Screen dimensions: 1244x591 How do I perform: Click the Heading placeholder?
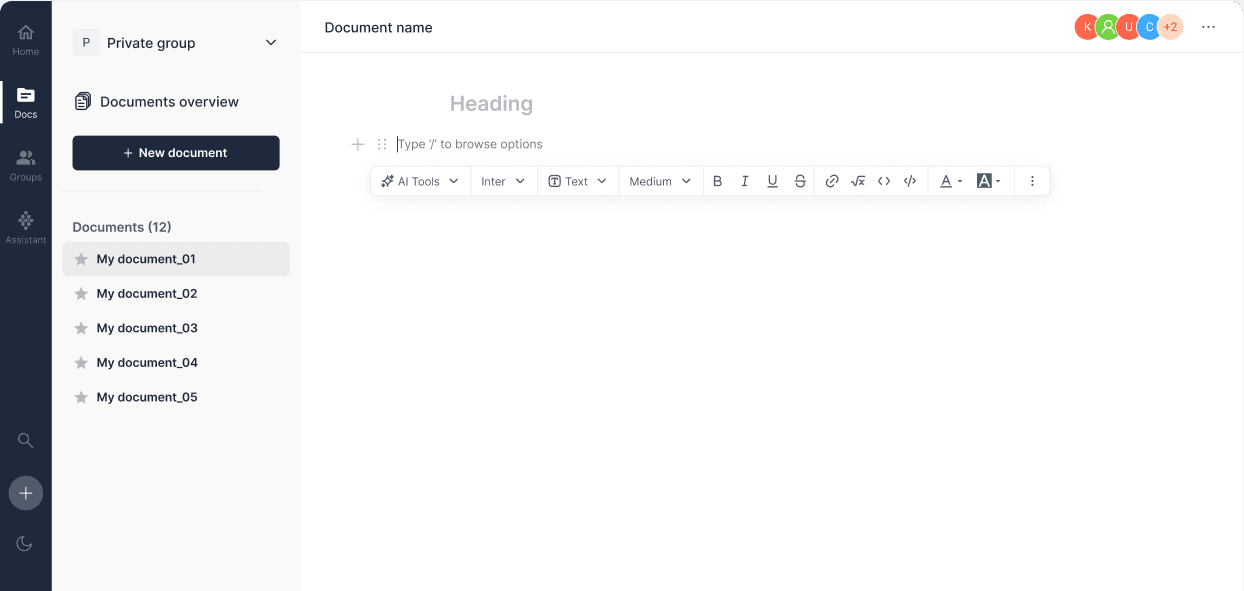[x=491, y=104]
